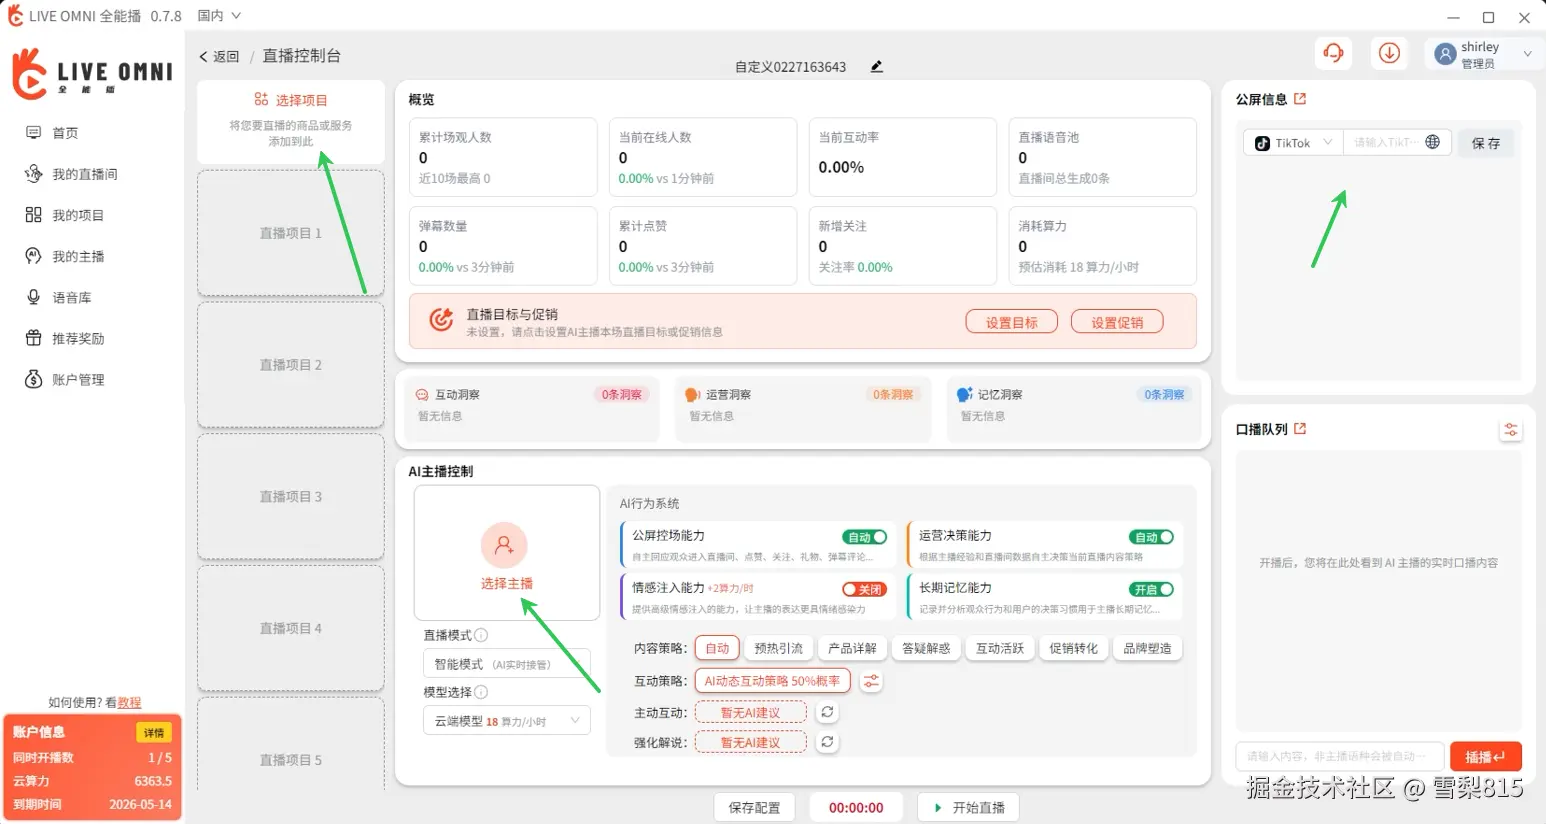Open 互动策略 adjustment sliders icon

871,681
